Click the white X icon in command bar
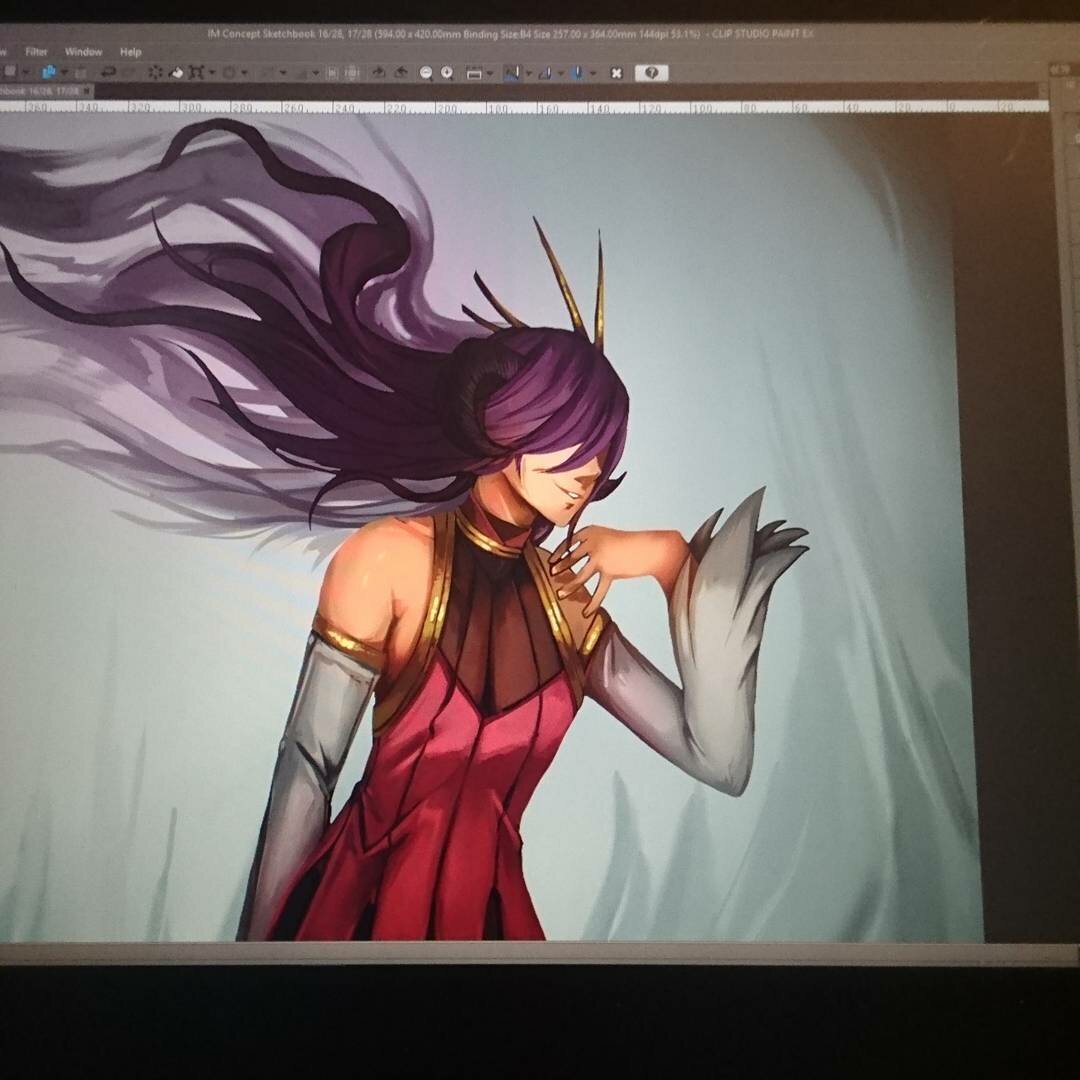 click(617, 73)
